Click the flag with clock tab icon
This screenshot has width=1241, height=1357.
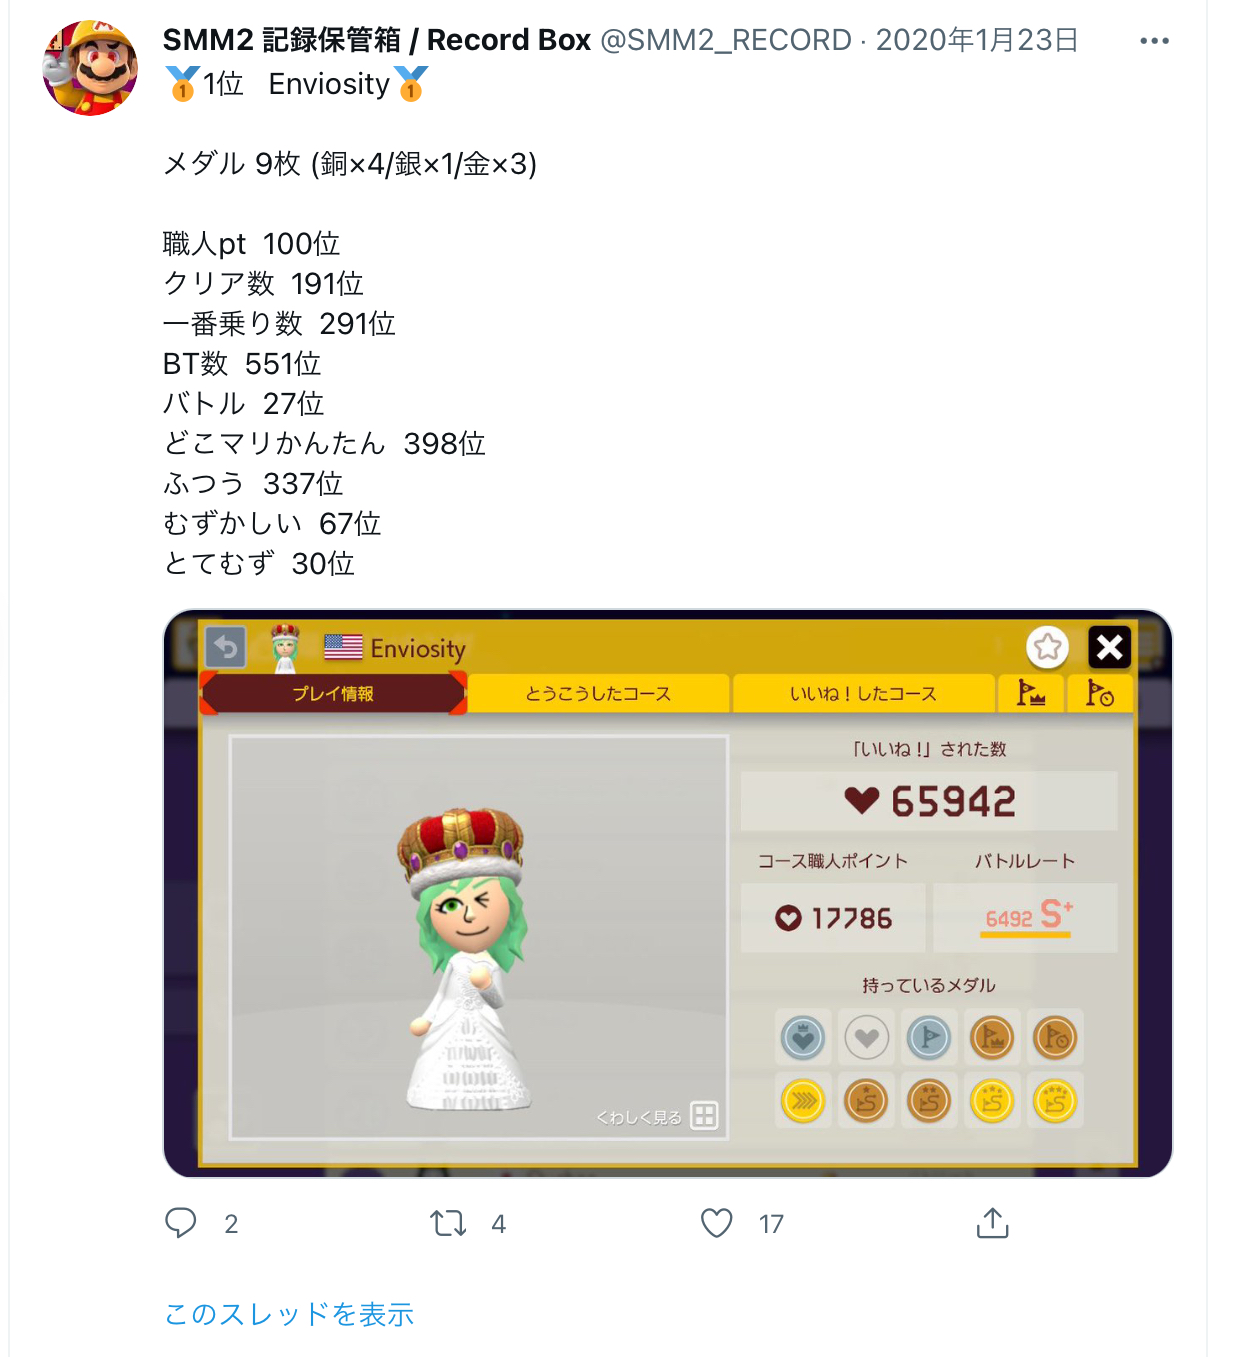[x=1100, y=693]
